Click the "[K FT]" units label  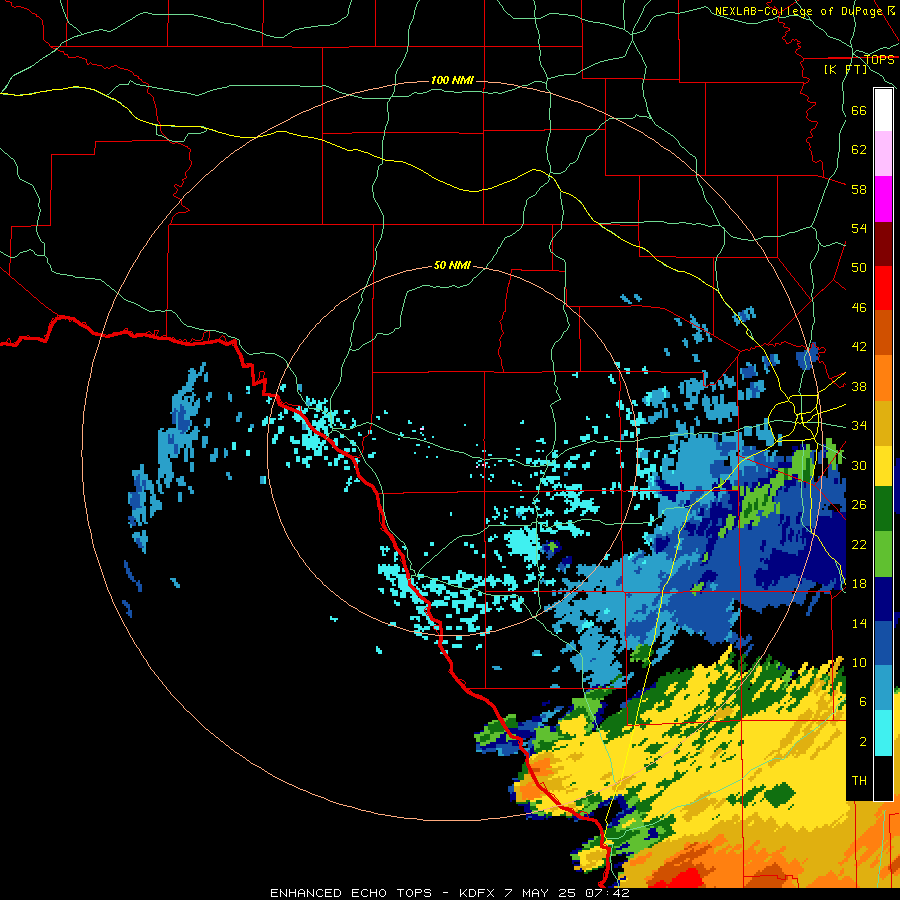[x=845, y=69]
